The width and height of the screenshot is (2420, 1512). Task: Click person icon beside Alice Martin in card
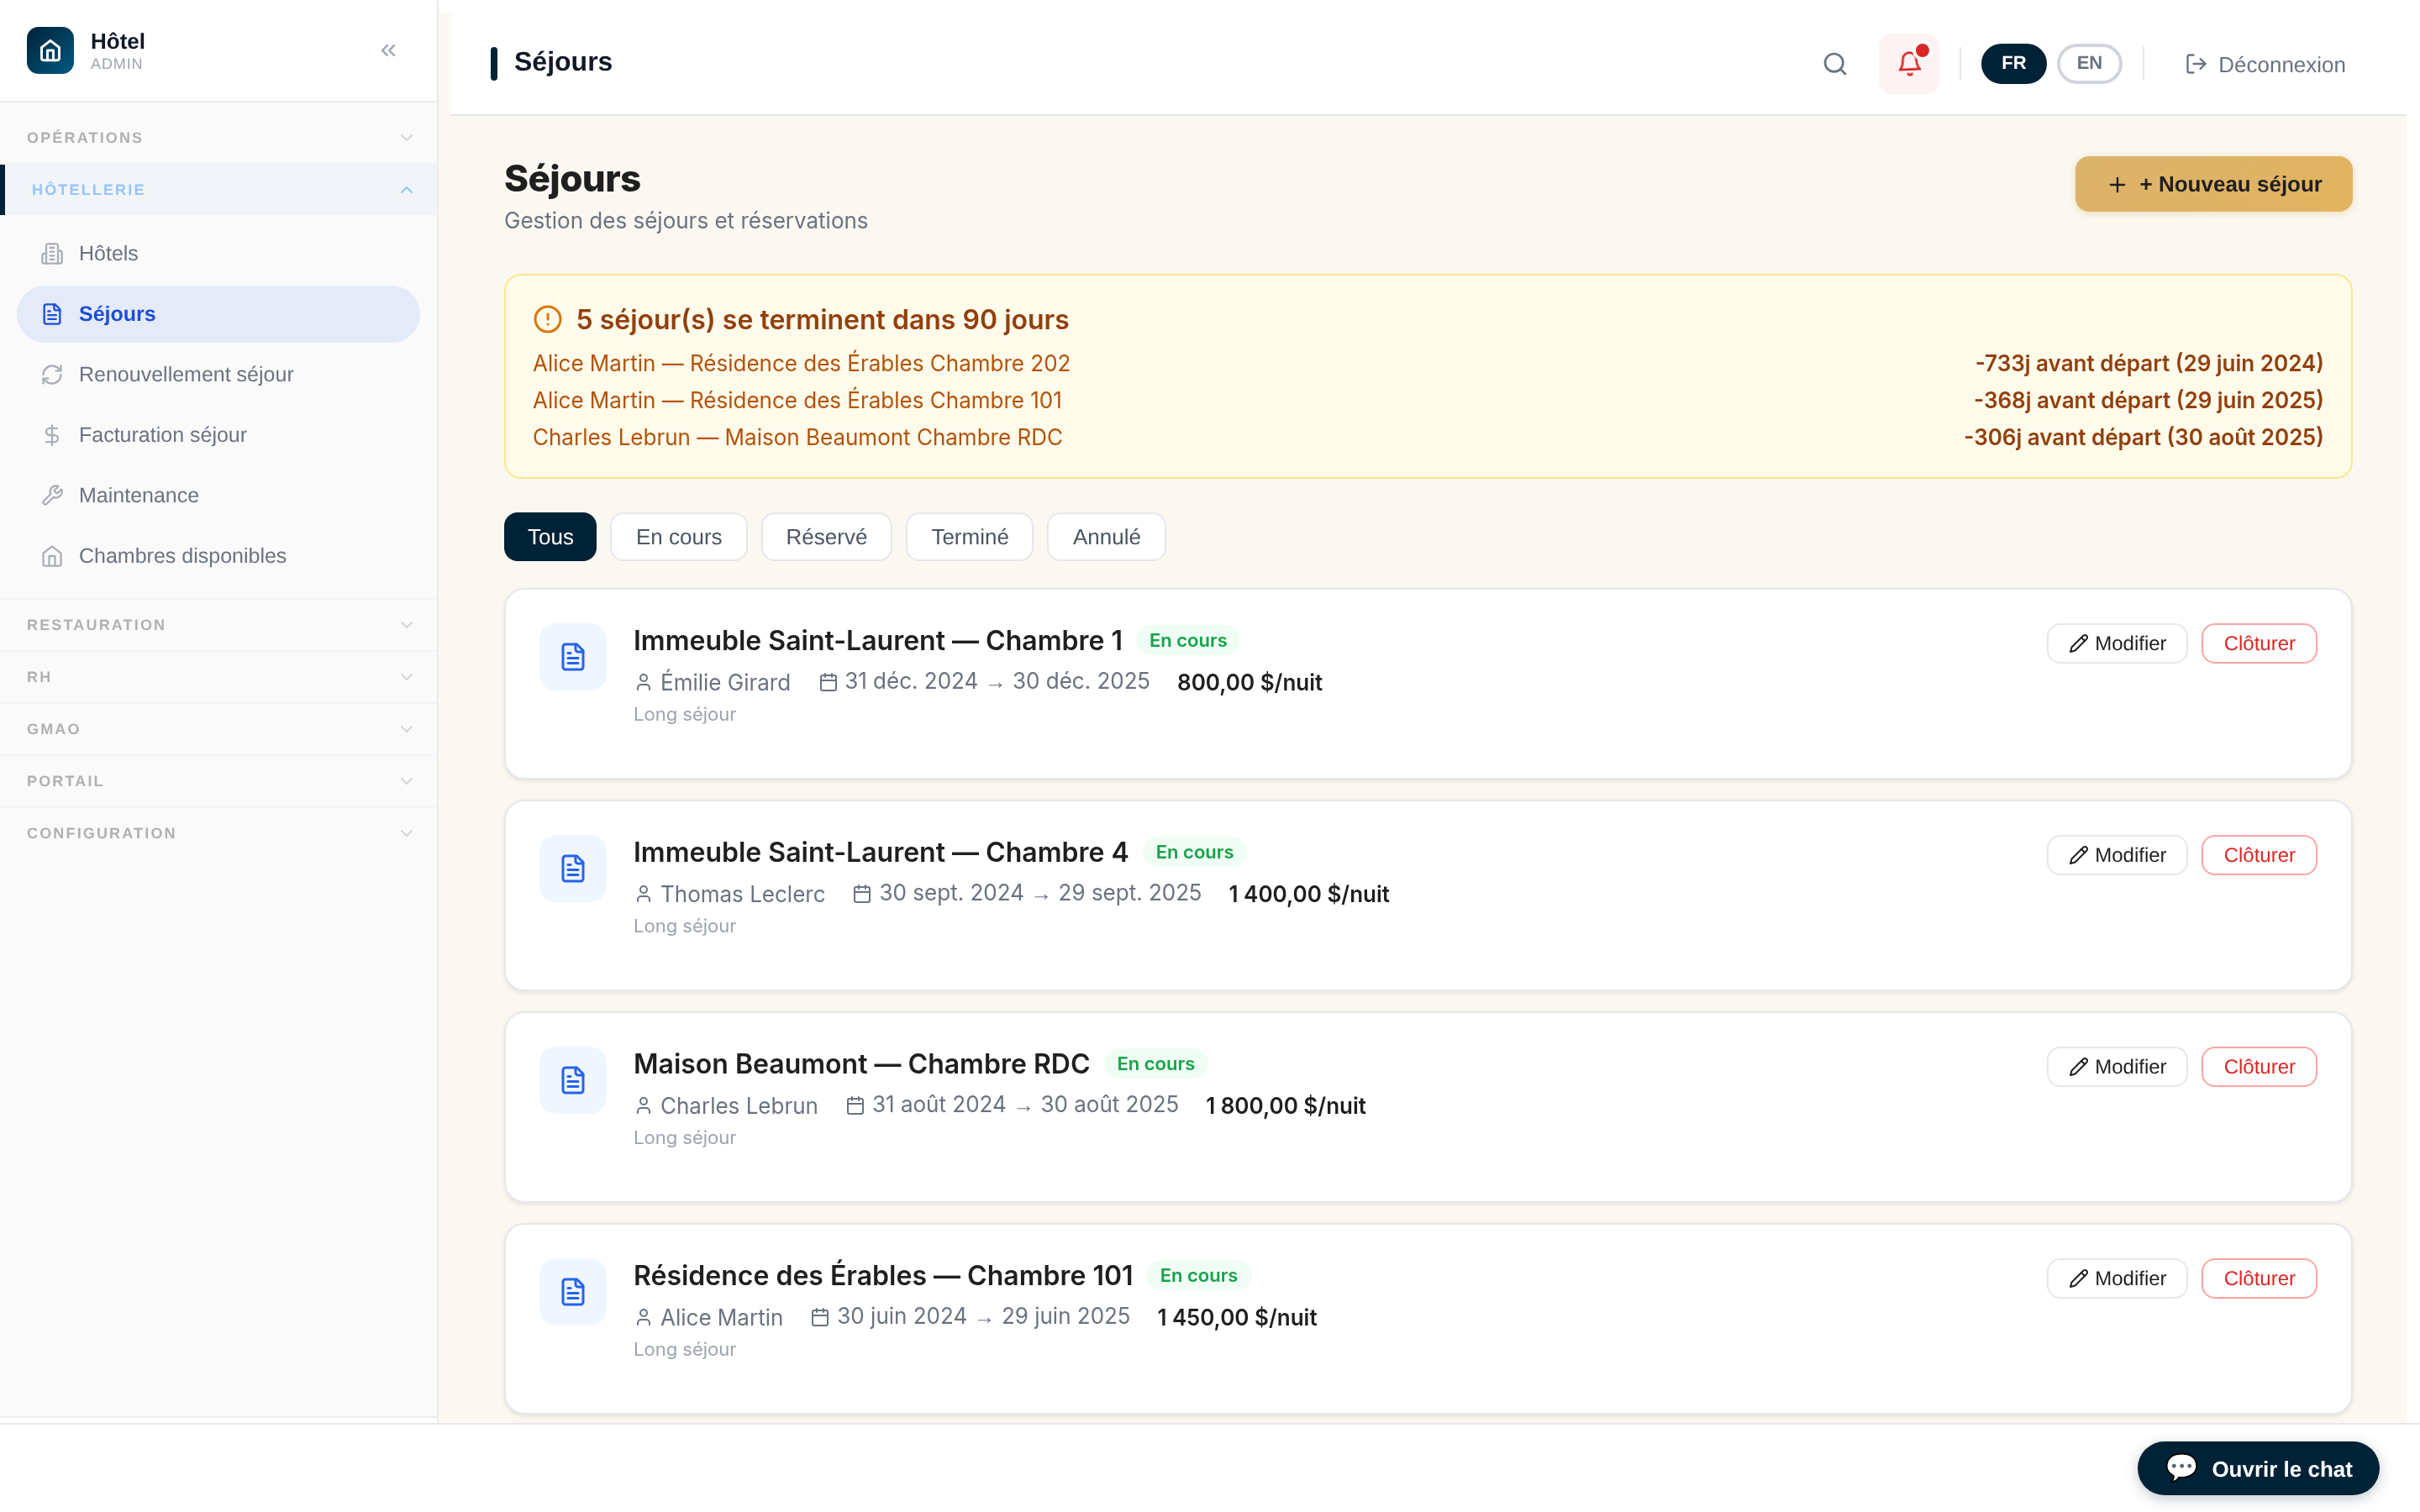643,1318
